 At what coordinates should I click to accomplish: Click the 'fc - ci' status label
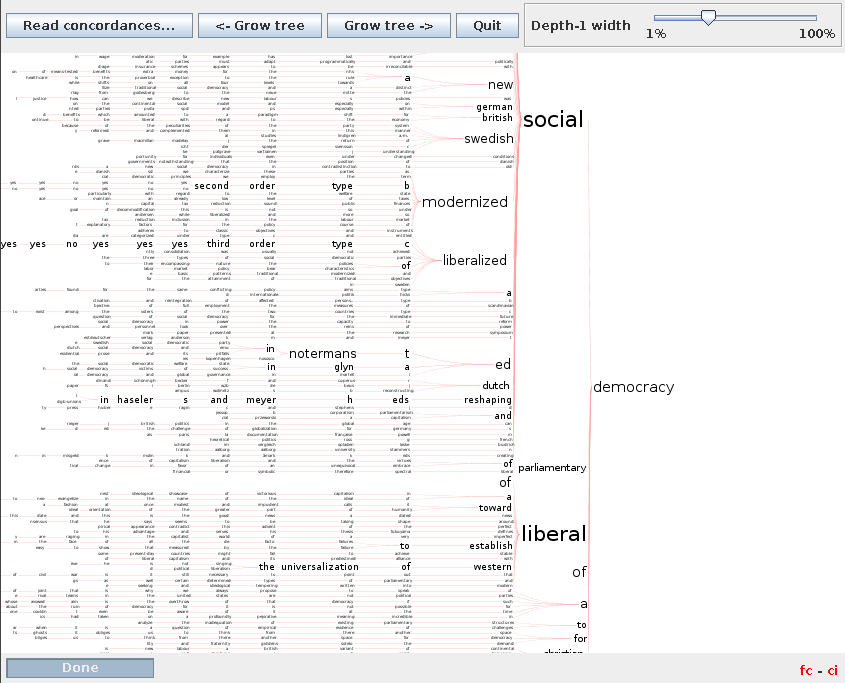point(819,670)
